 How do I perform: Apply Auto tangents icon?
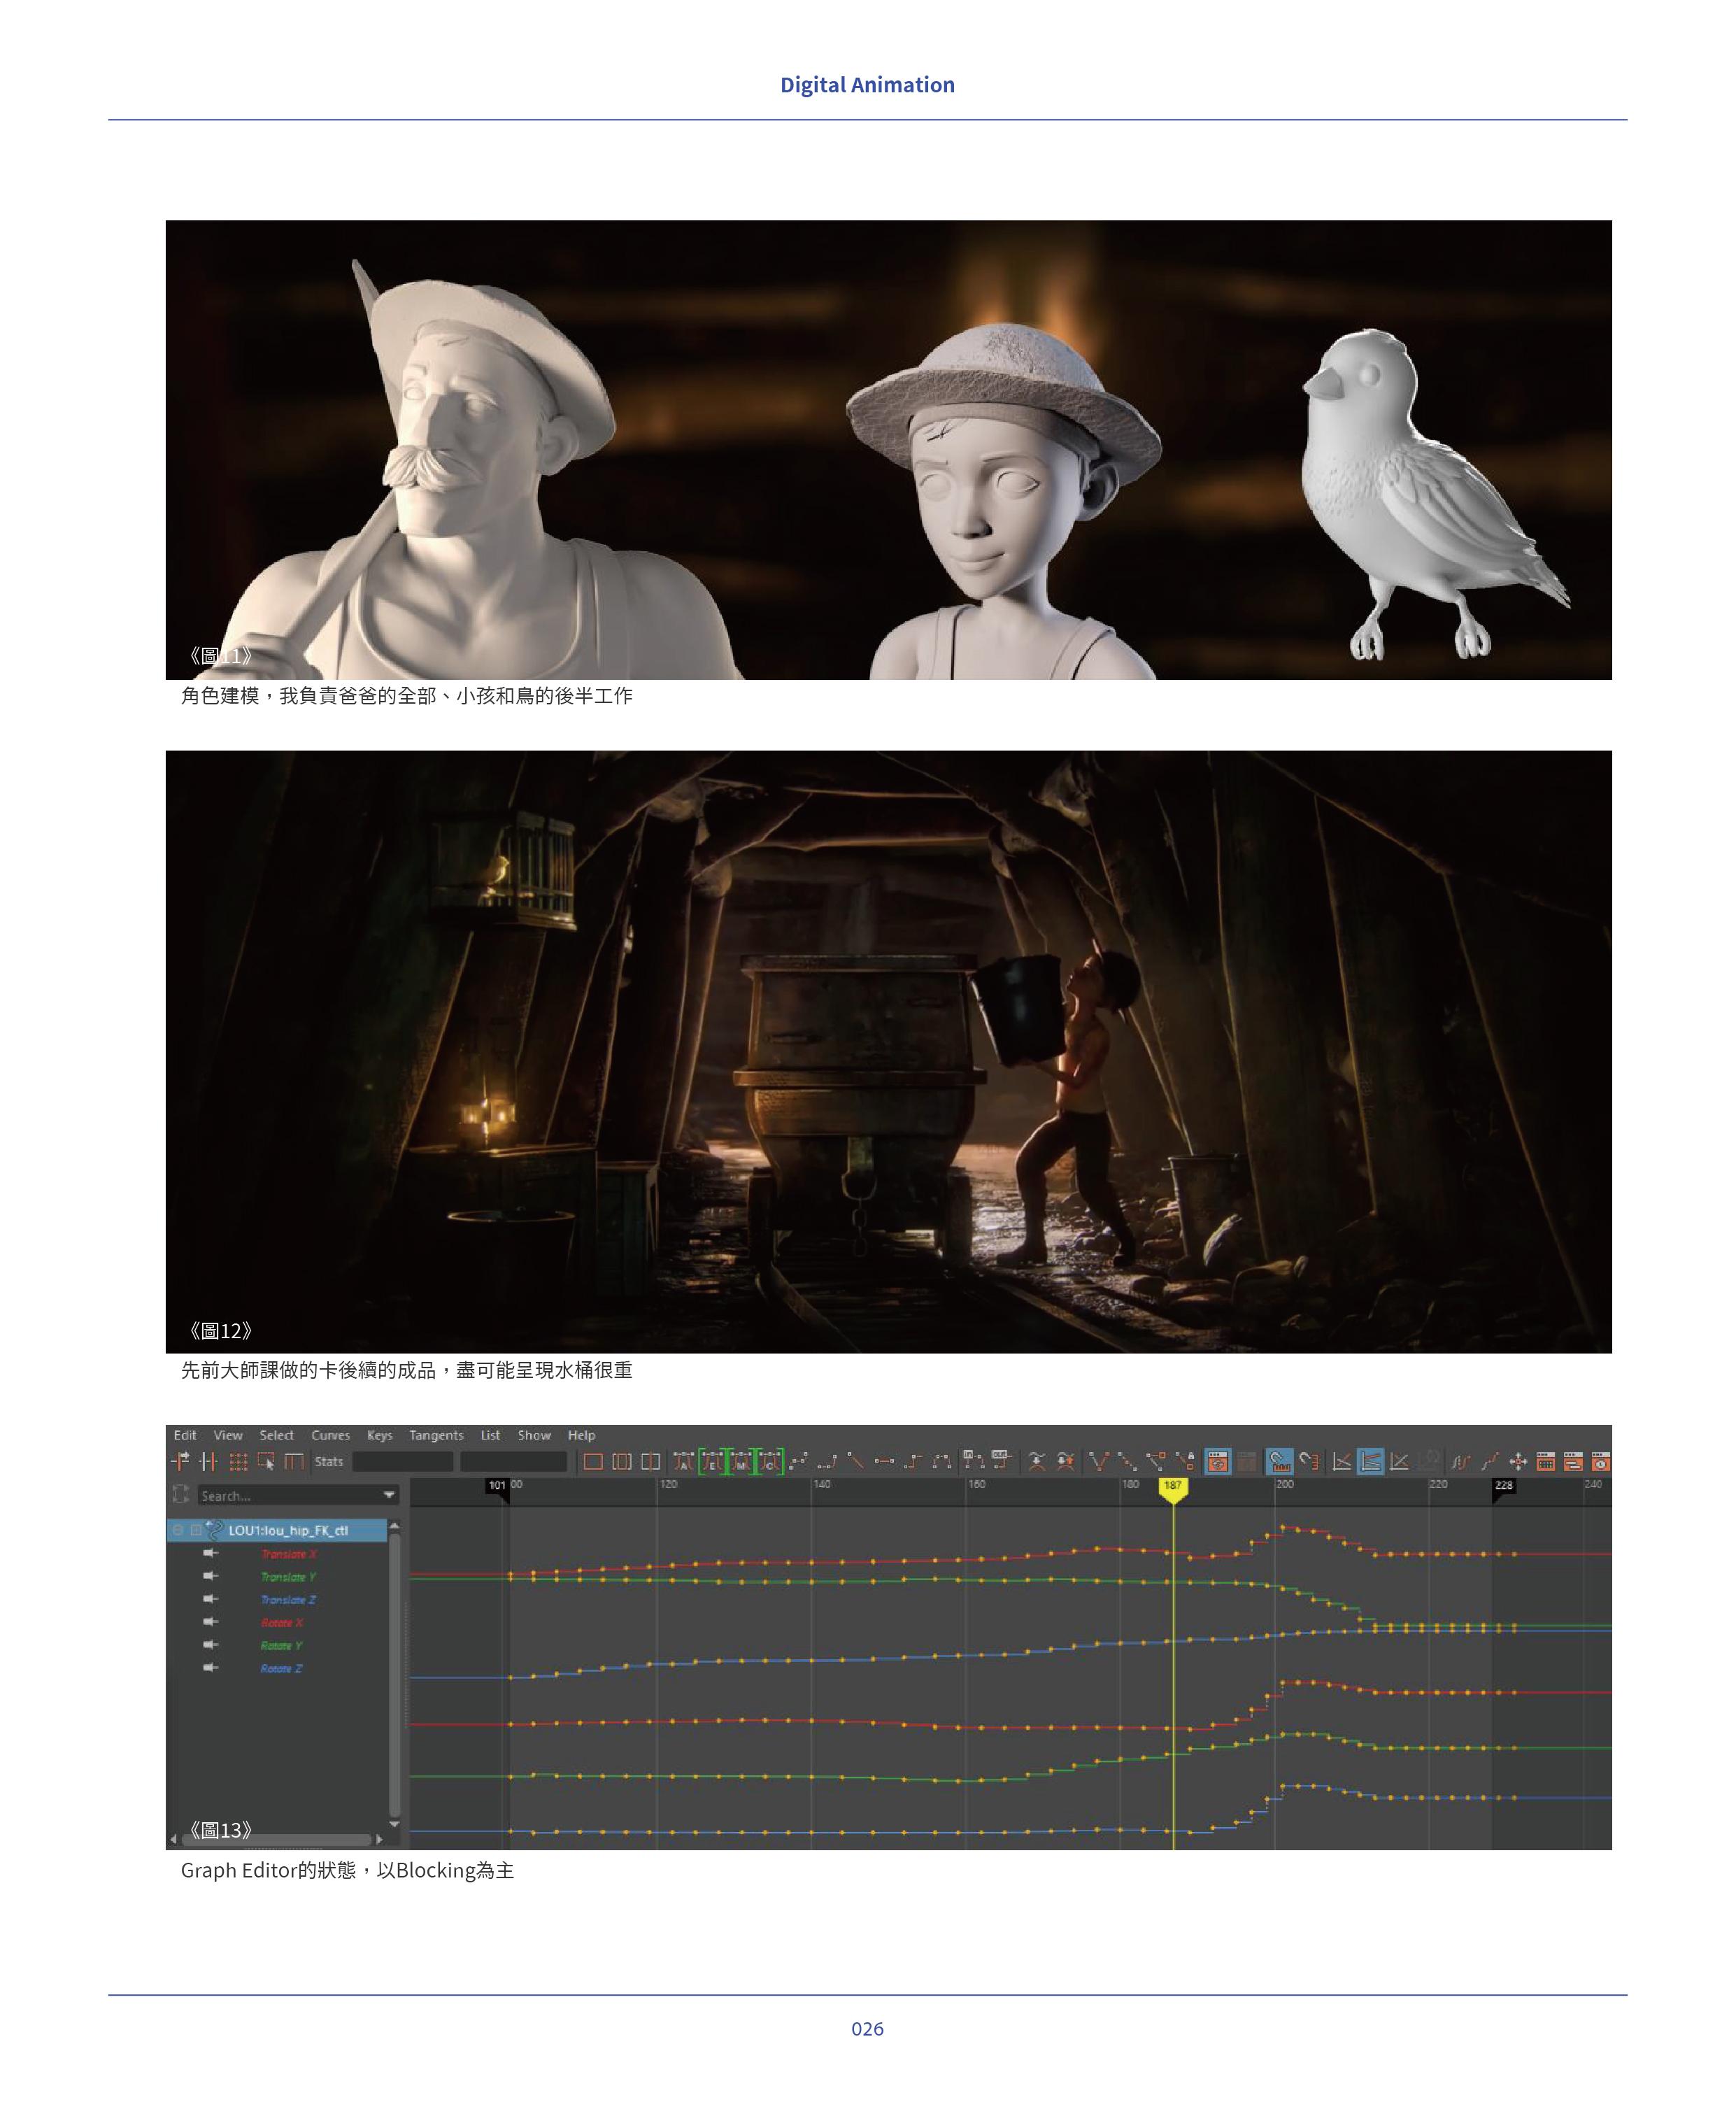tap(684, 1462)
